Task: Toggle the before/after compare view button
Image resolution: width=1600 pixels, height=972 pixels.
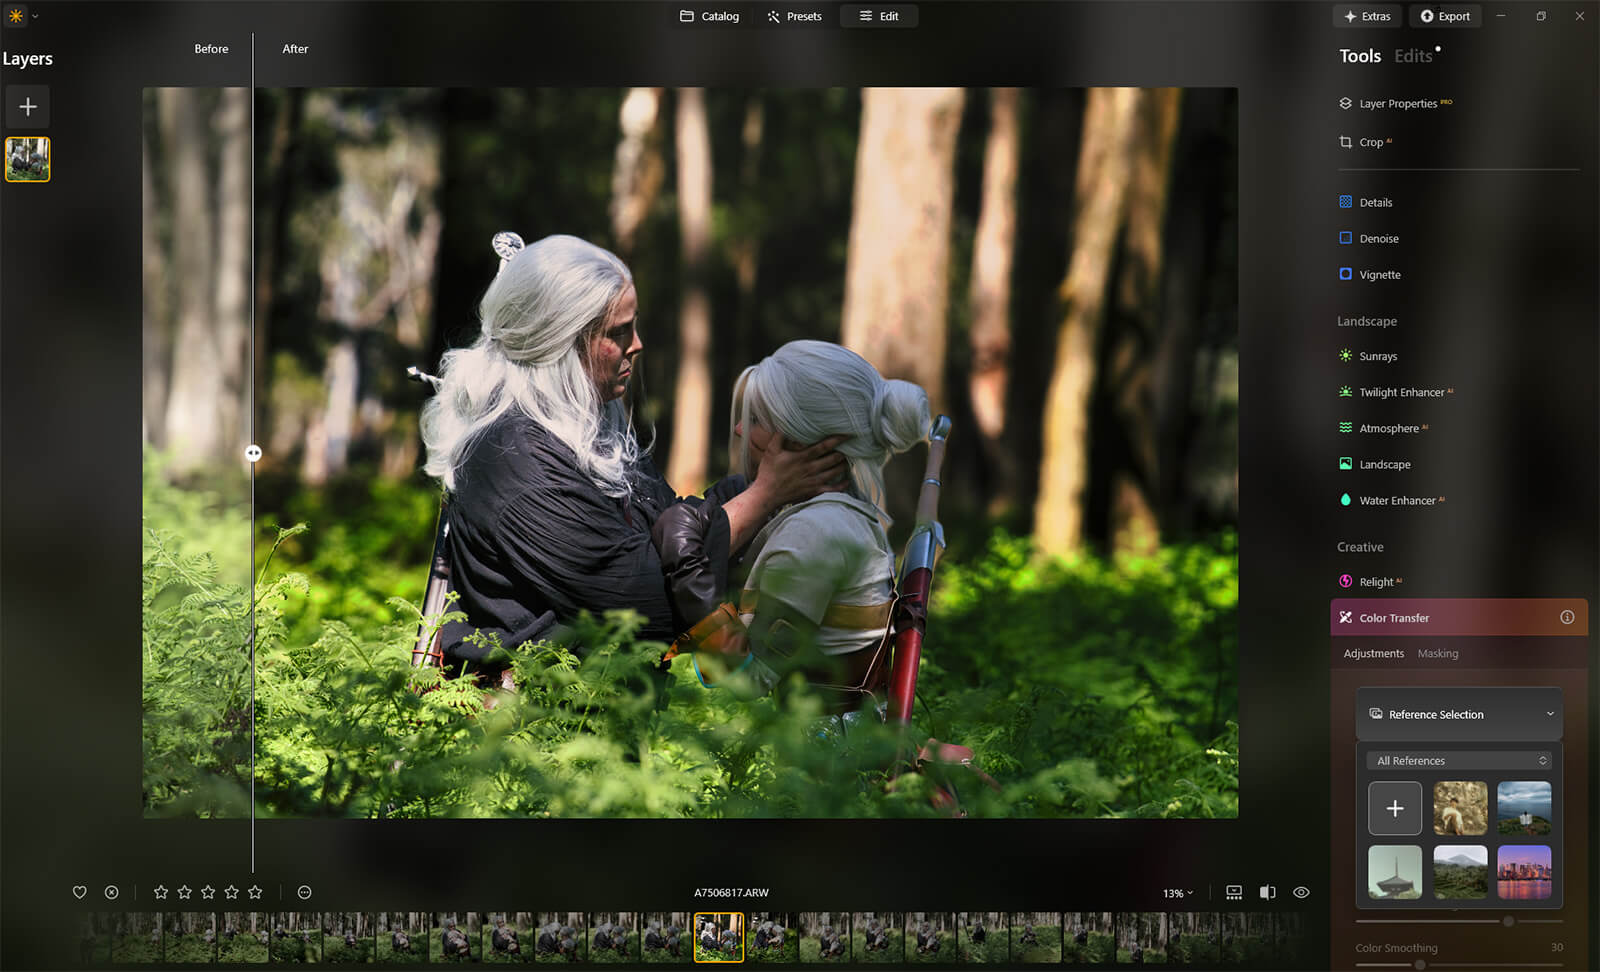Action: pyautogui.click(x=1267, y=892)
